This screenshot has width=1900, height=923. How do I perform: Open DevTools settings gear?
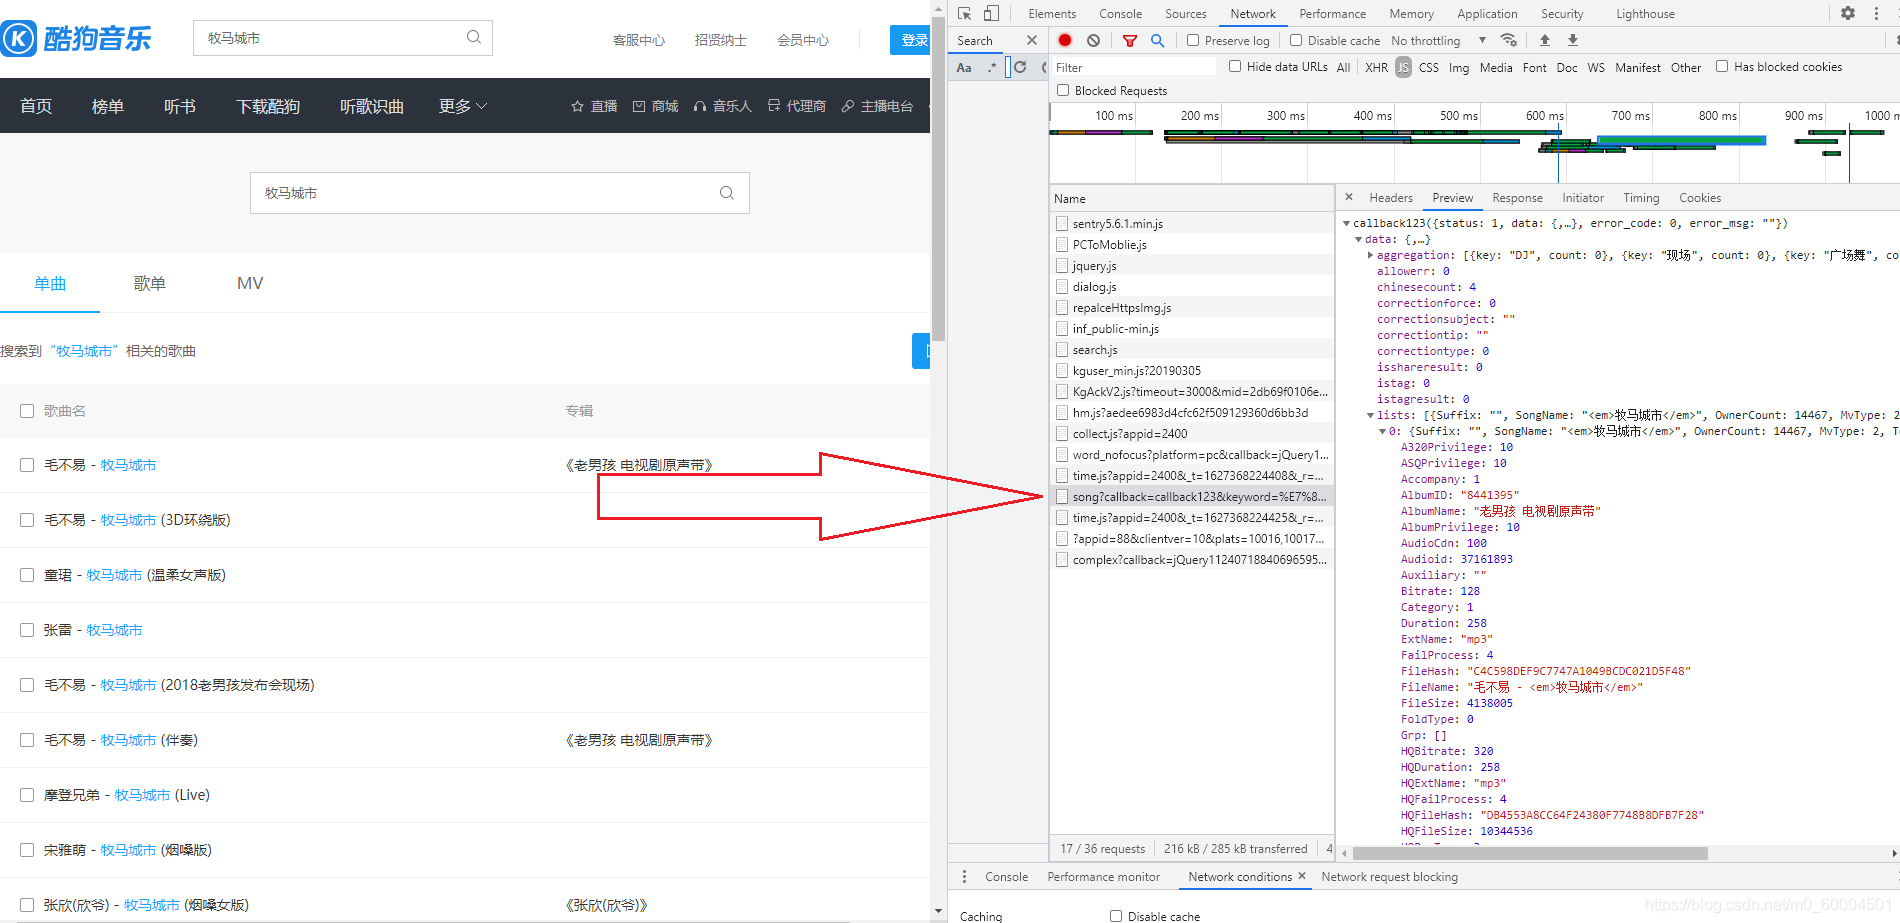click(x=1848, y=13)
